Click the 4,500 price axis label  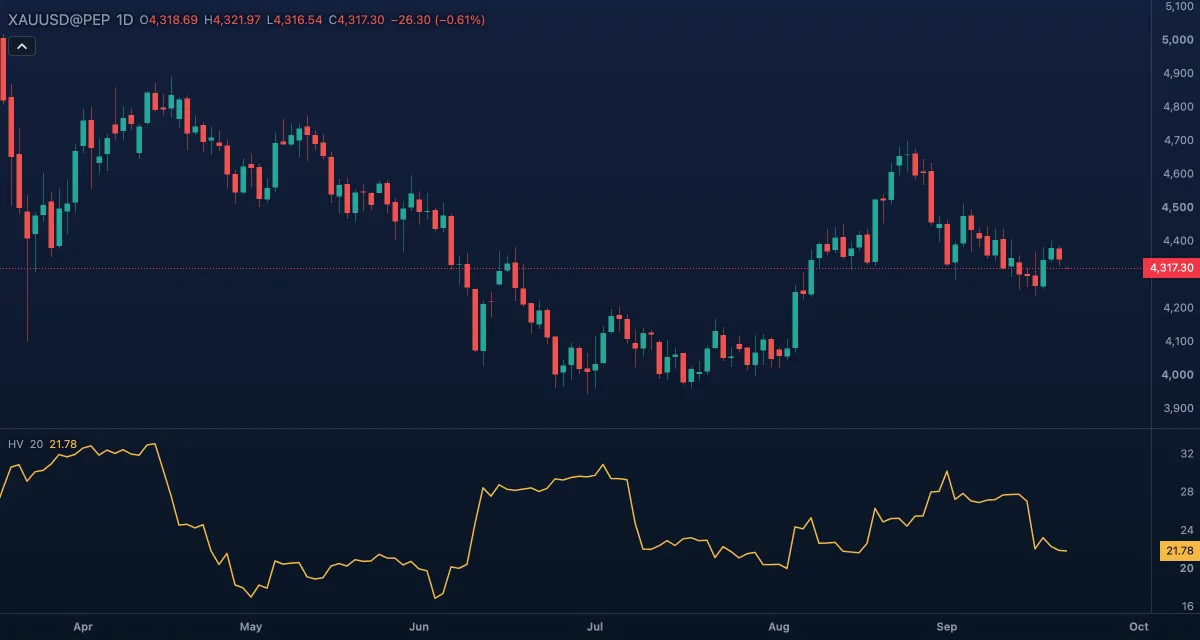click(x=1176, y=207)
